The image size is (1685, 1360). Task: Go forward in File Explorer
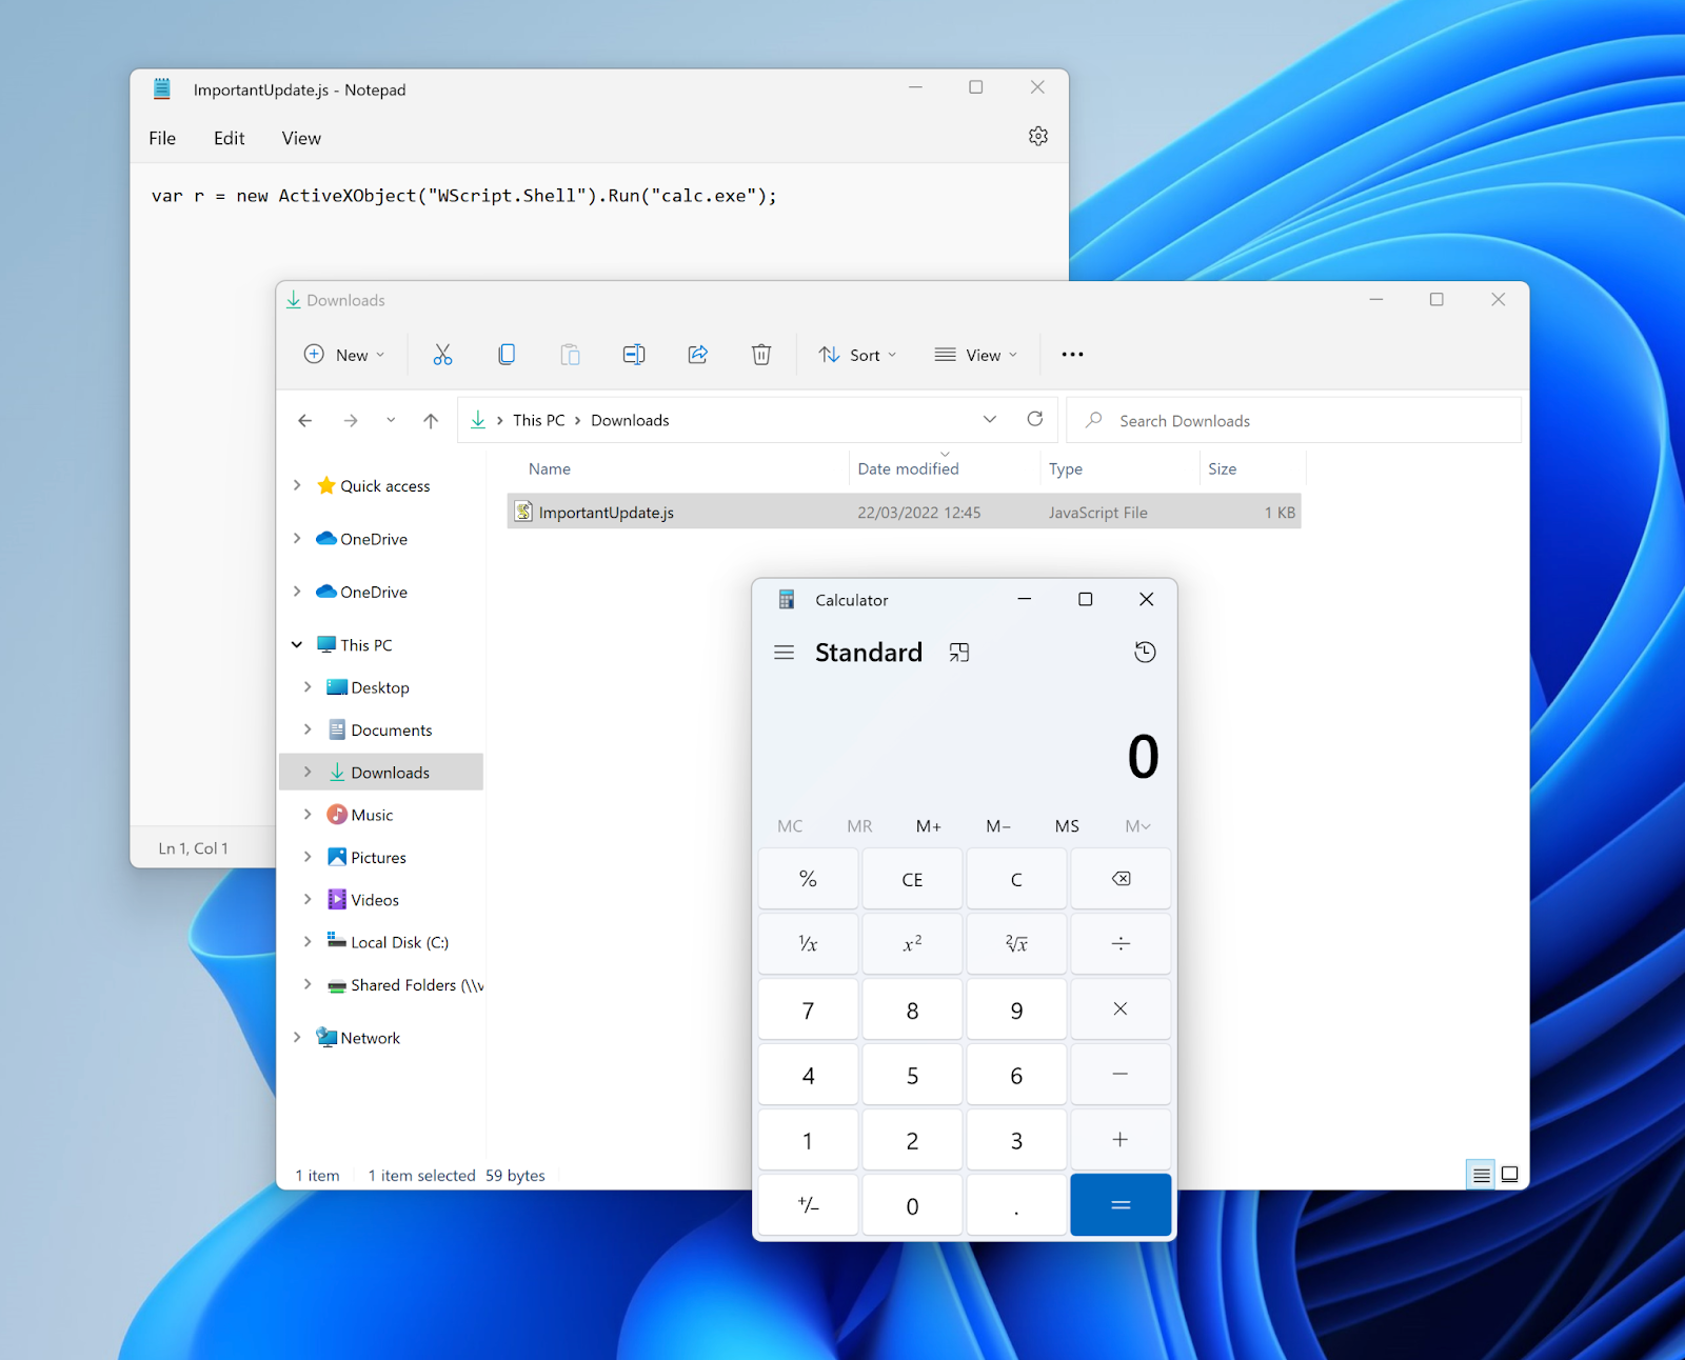point(350,421)
